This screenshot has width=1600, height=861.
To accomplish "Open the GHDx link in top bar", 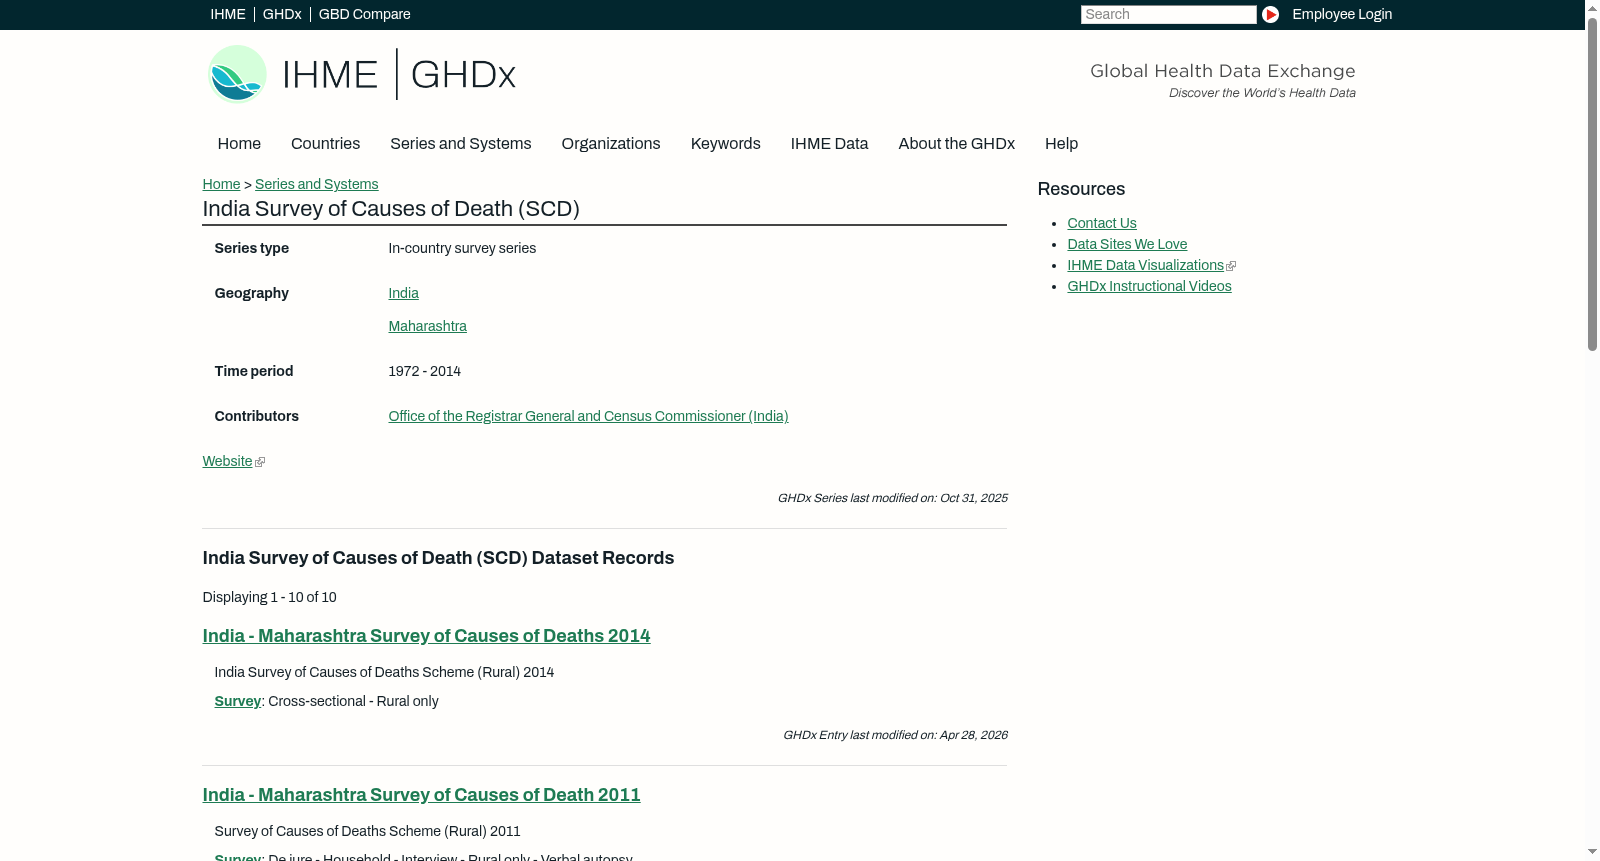I will click(x=282, y=14).
